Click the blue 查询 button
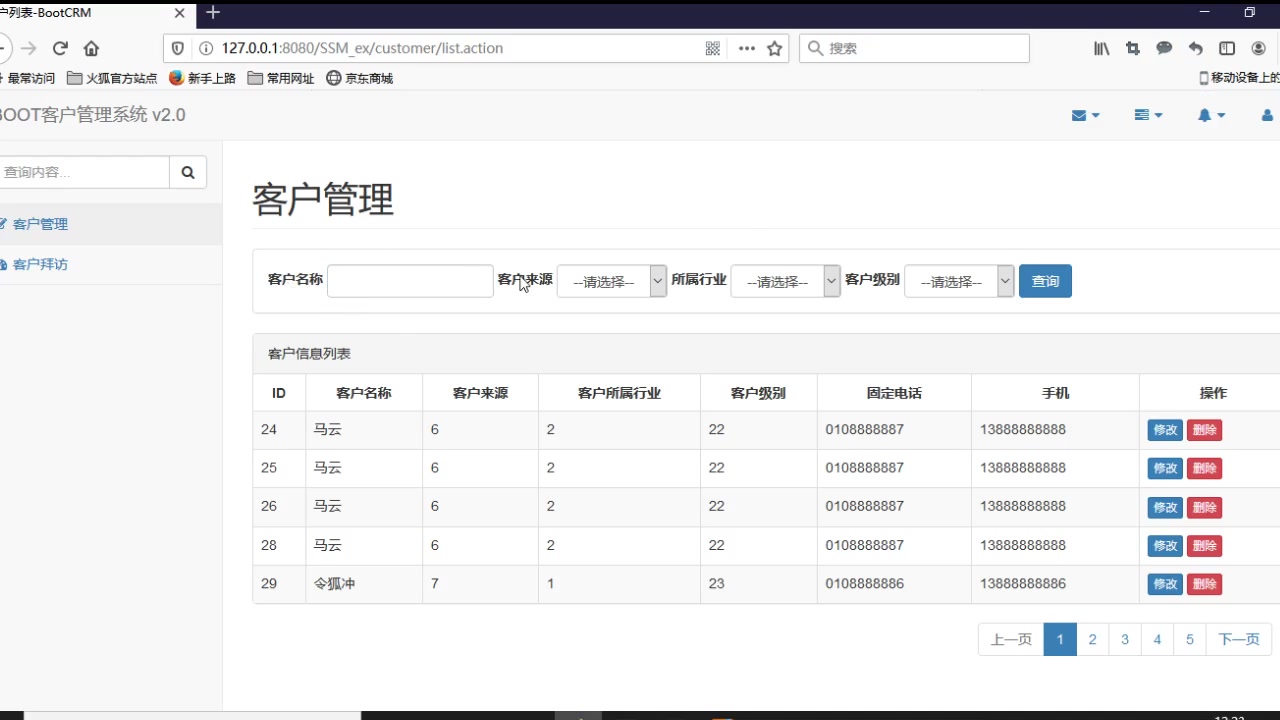This screenshot has width=1280, height=720. (x=1044, y=281)
